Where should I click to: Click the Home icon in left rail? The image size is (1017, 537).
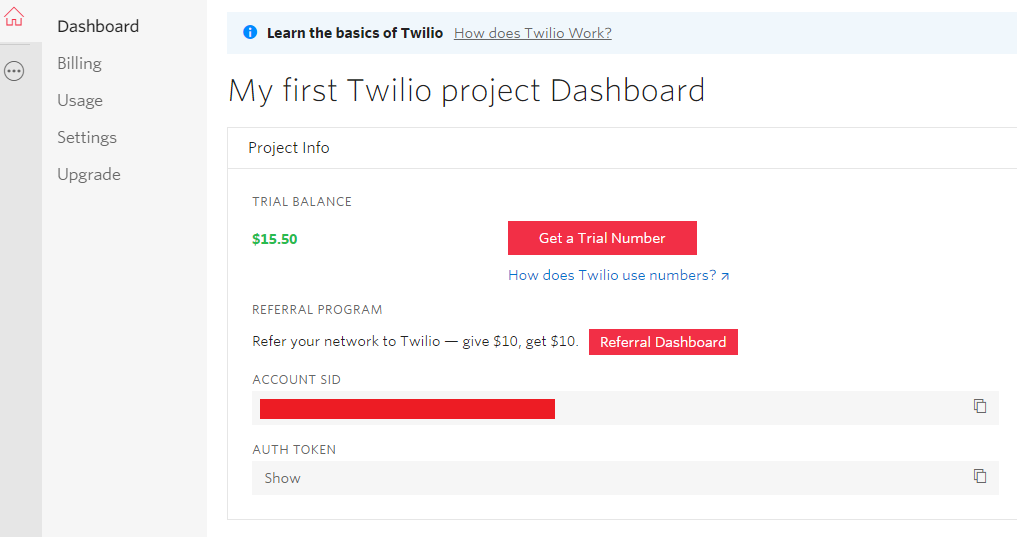click(x=14, y=17)
